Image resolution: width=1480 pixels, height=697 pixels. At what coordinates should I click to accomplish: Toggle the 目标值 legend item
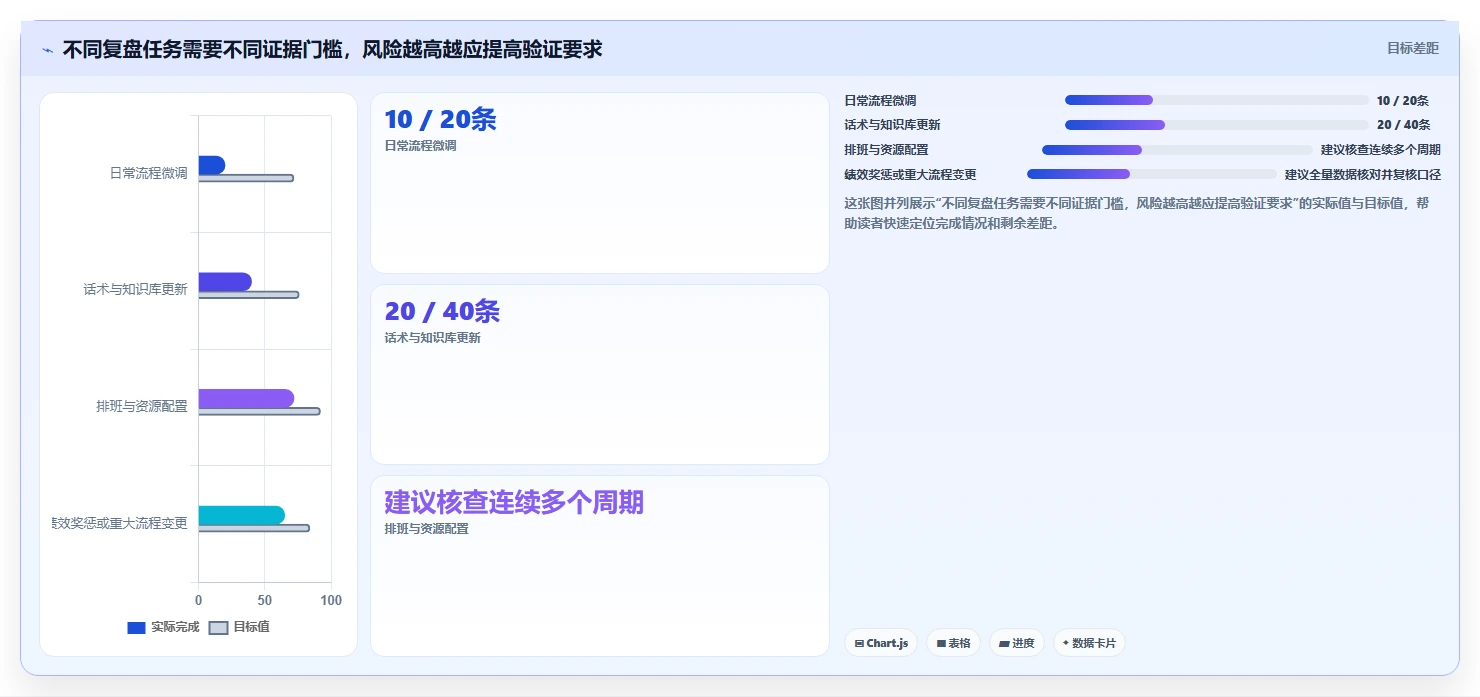tap(239, 627)
